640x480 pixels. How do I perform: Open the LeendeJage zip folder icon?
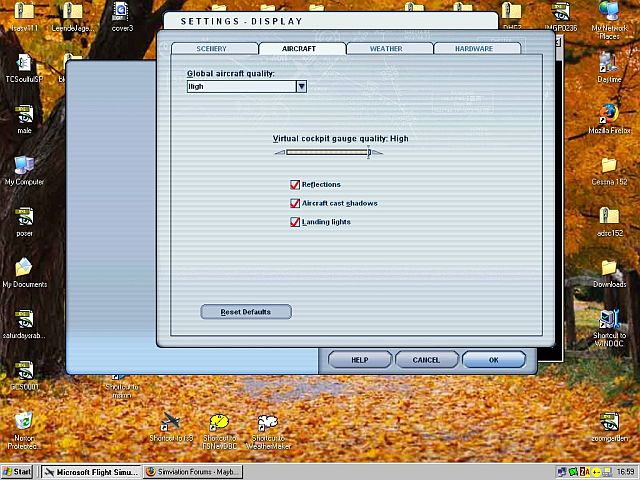(72, 11)
